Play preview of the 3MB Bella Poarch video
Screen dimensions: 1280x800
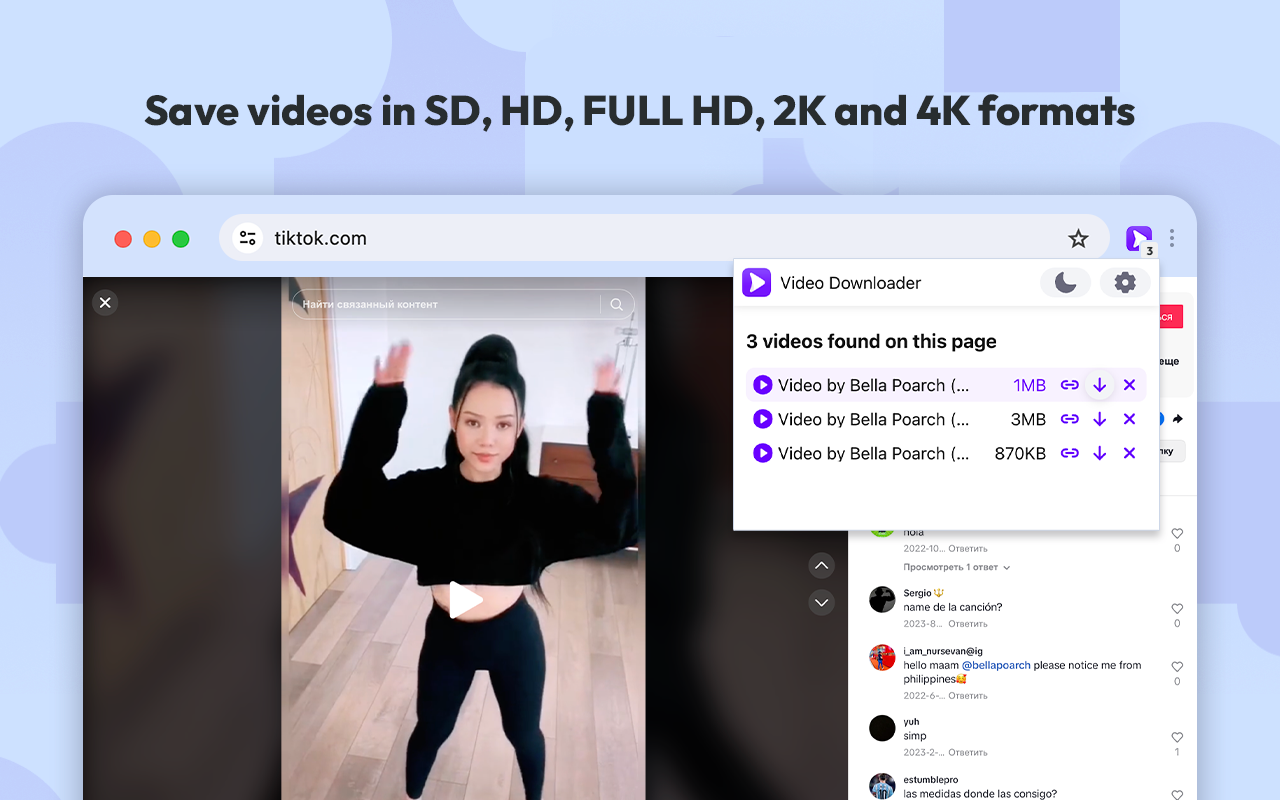coord(762,419)
